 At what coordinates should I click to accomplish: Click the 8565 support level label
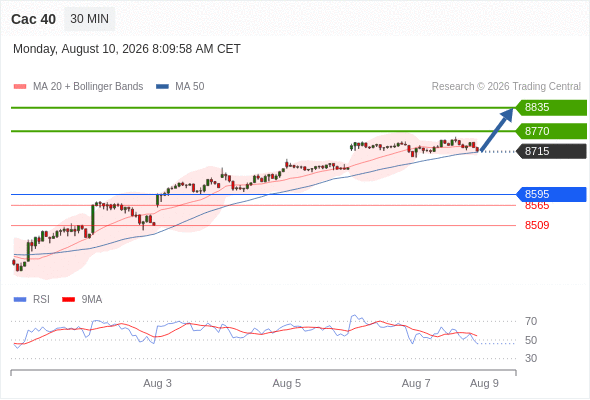[x=537, y=206]
